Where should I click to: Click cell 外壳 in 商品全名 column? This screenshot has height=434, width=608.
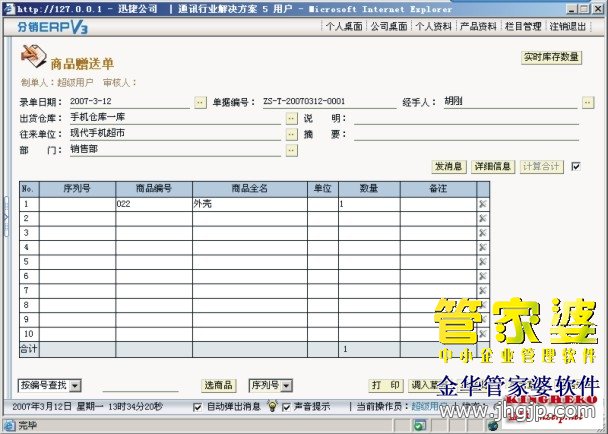(x=250, y=204)
